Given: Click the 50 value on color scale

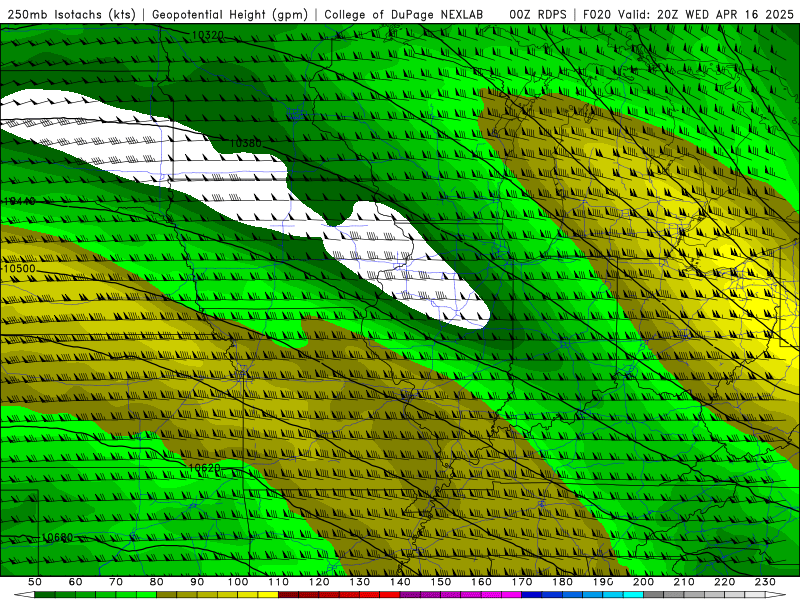Looking at the screenshot, I should pyautogui.click(x=35, y=582).
